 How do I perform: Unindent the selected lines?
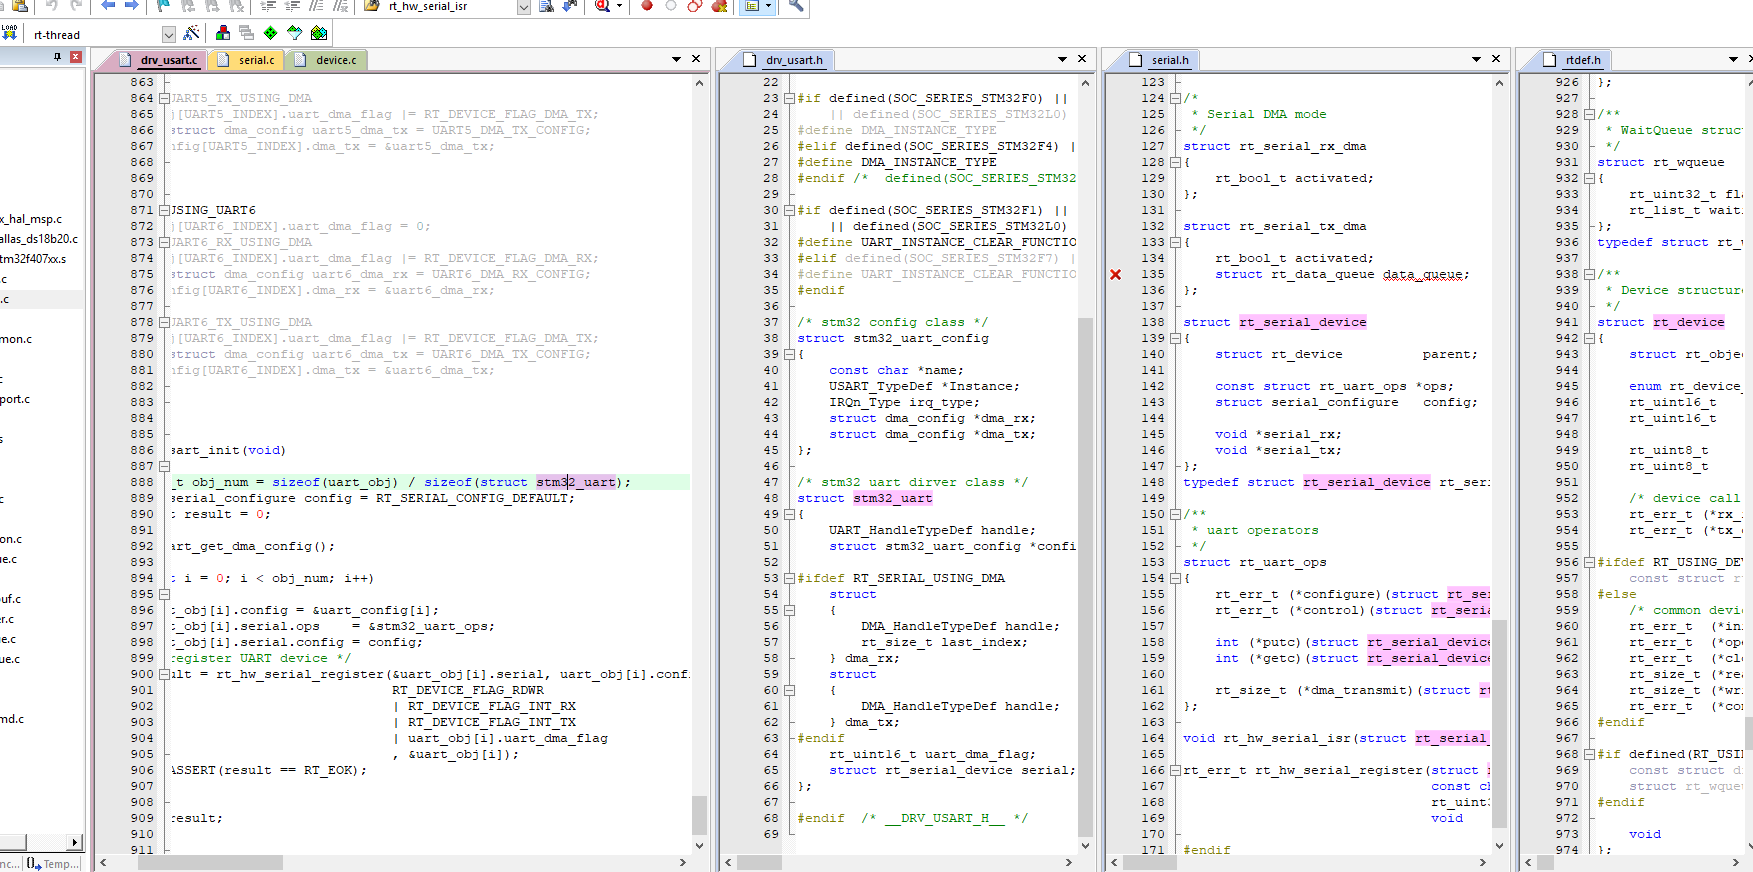click(x=292, y=5)
